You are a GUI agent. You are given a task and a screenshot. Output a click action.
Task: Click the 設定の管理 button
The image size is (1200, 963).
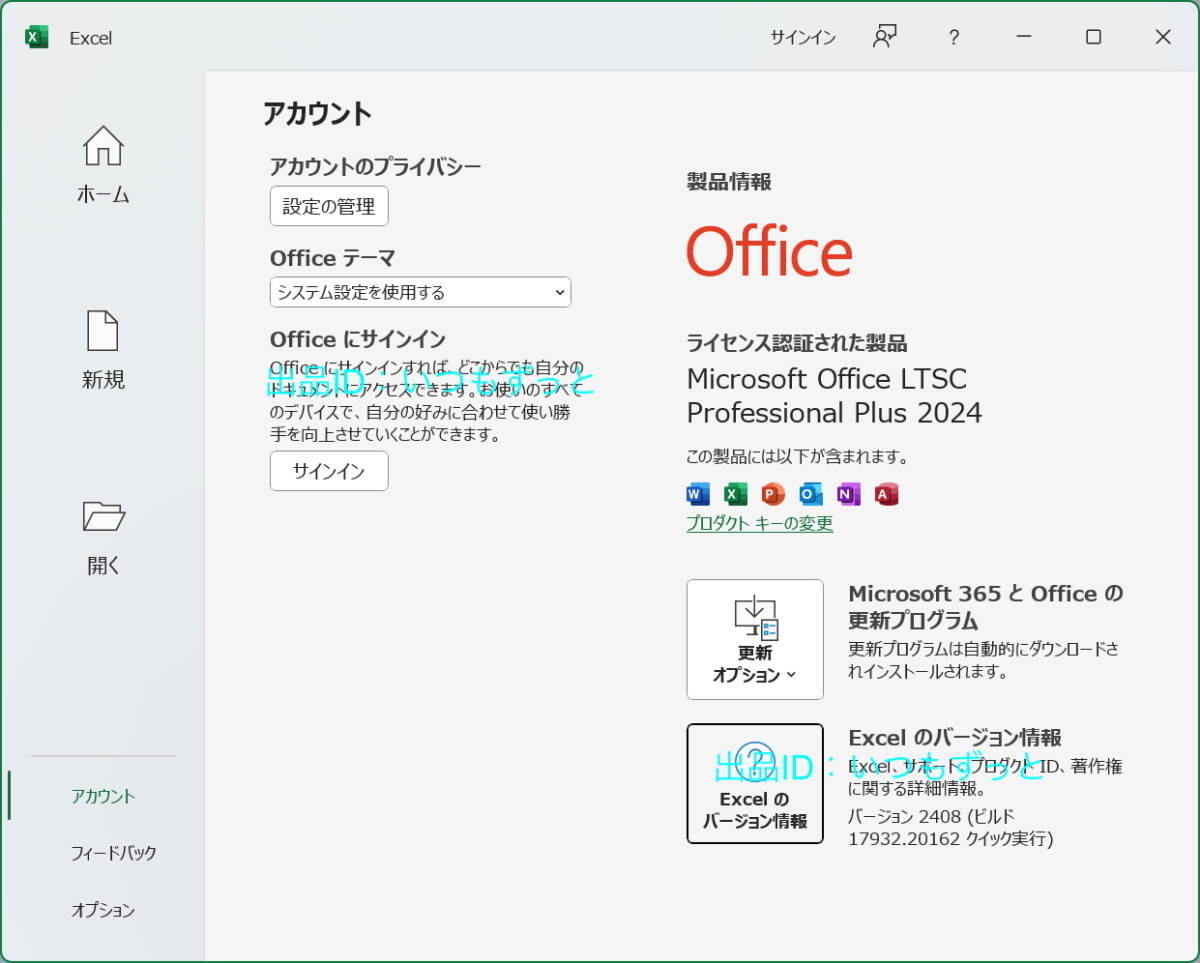coord(329,207)
